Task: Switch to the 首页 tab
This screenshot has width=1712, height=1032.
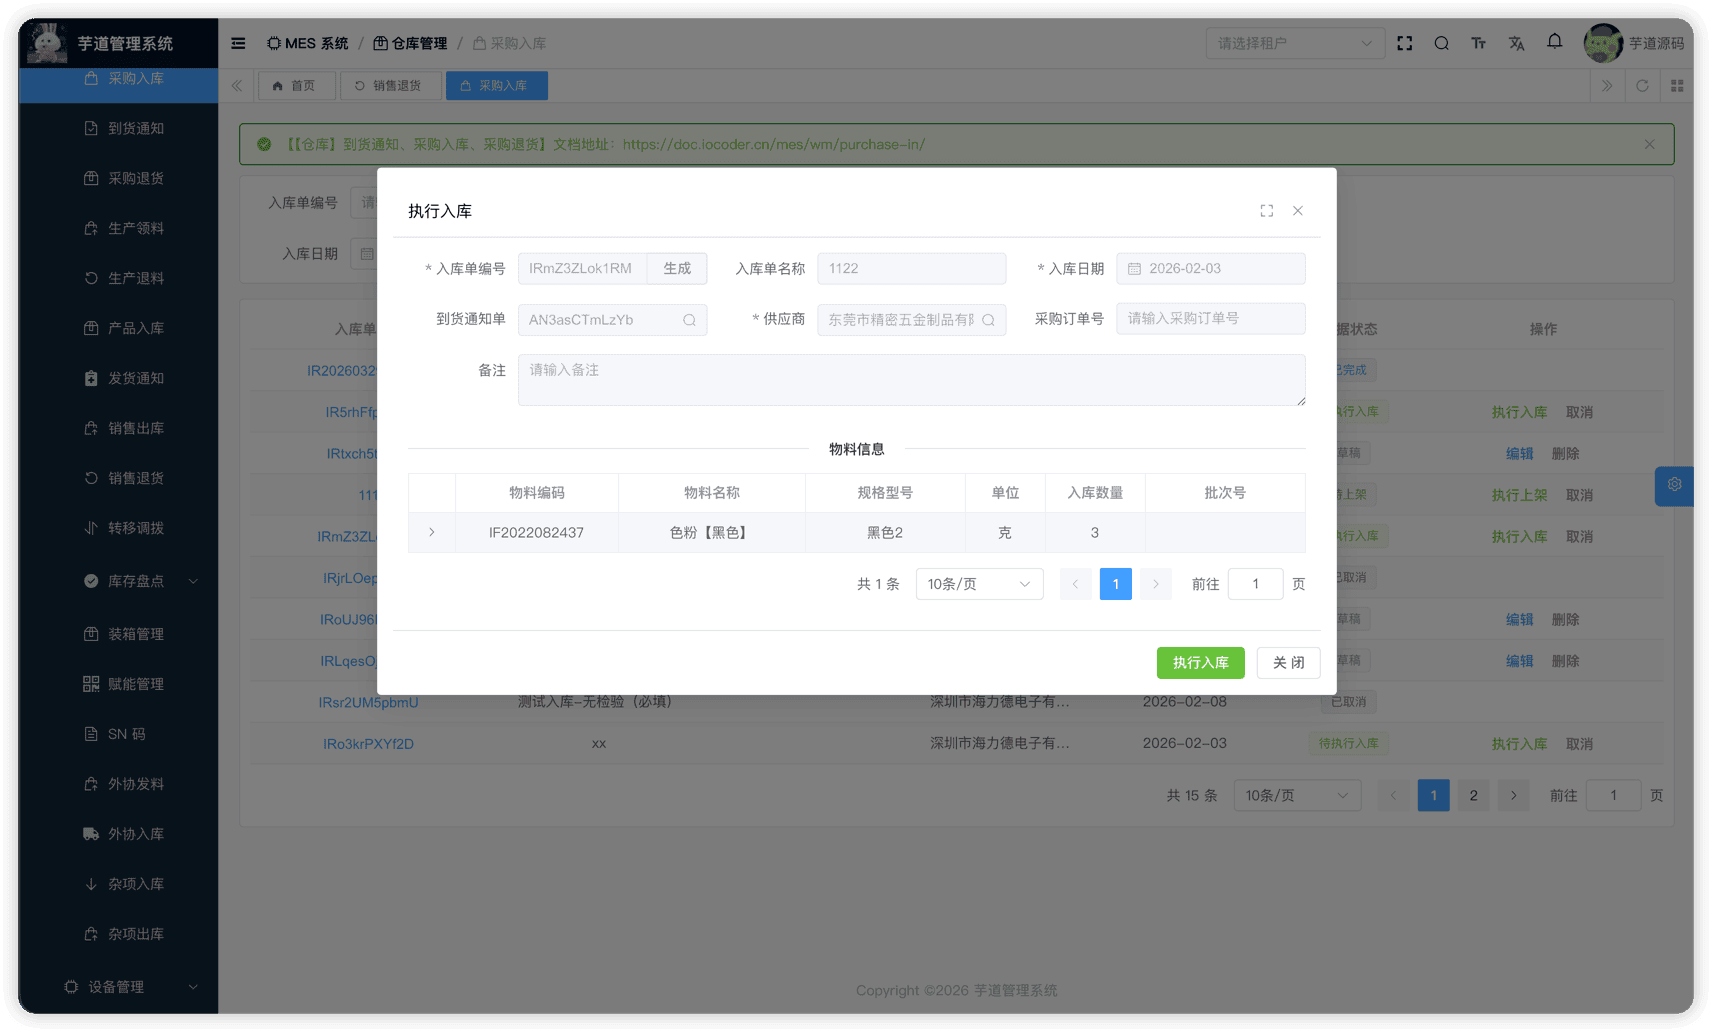Action: tap(296, 85)
